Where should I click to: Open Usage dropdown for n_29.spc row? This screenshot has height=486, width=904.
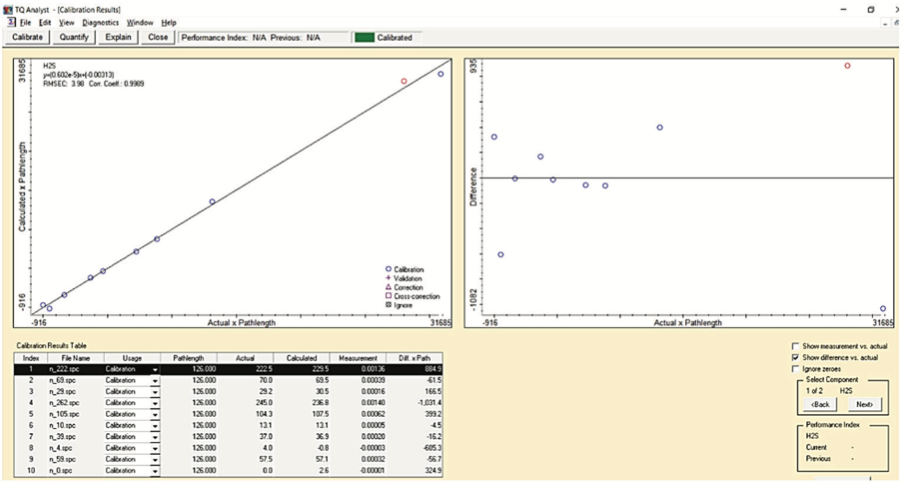155,392
